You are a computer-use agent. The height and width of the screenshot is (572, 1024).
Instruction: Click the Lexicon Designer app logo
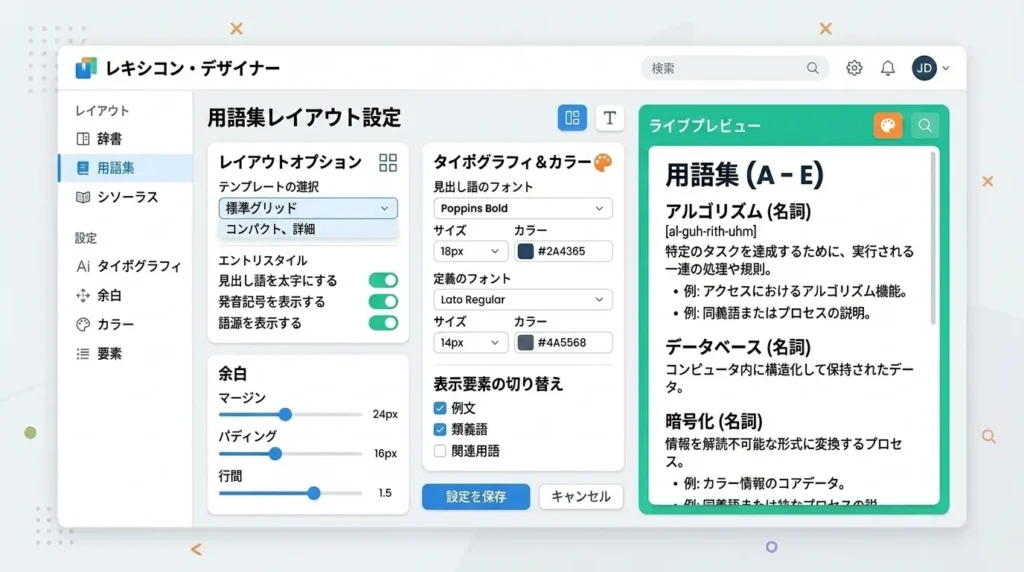(86, 68)
